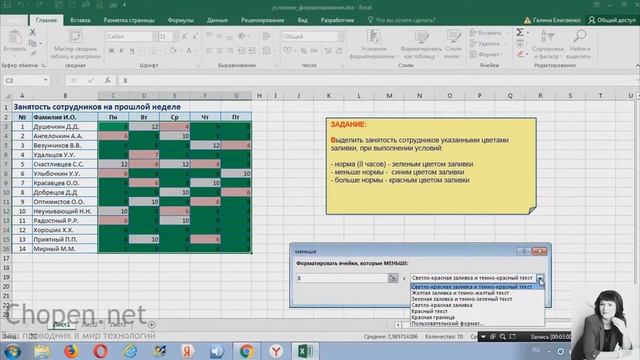The image size is (640, 360).
Task: Toggle underline (Ч) formatting
Action: [x=132, y=51]
